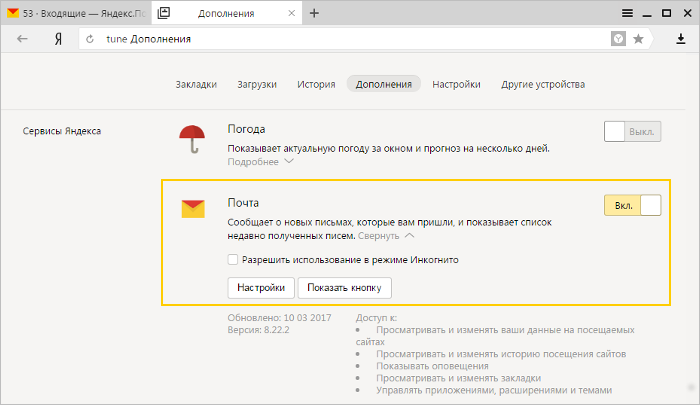Select the Дополнения browser tab
Screen dimensions: 700x405
[x=227, y=13]
